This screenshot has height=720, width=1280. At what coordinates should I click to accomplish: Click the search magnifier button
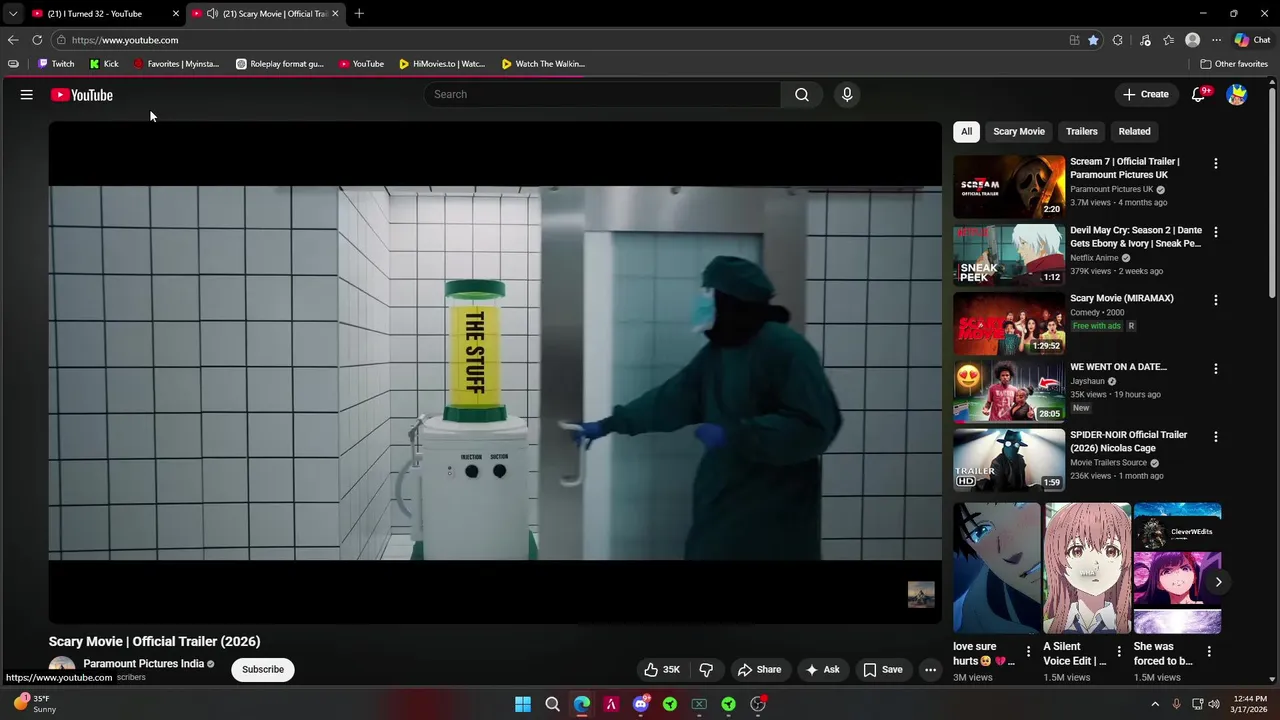(x=802, y=94)
